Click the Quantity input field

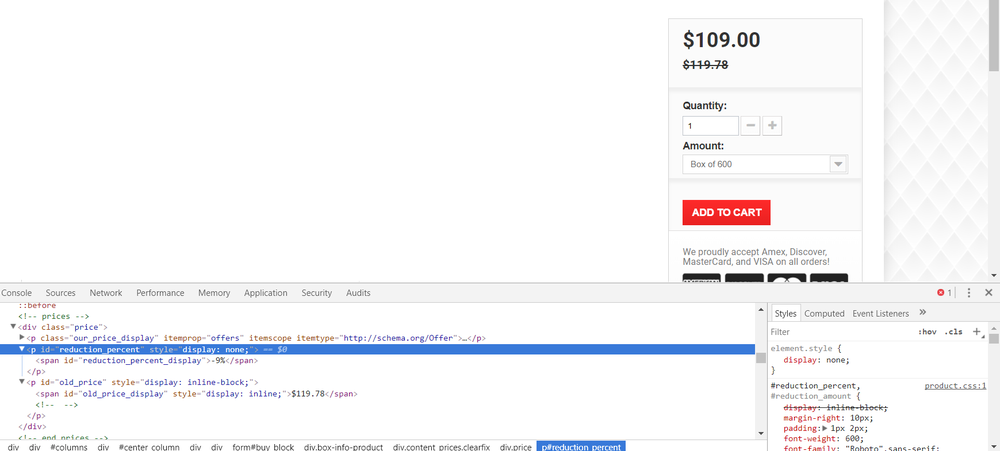click(x=710, y=126)
